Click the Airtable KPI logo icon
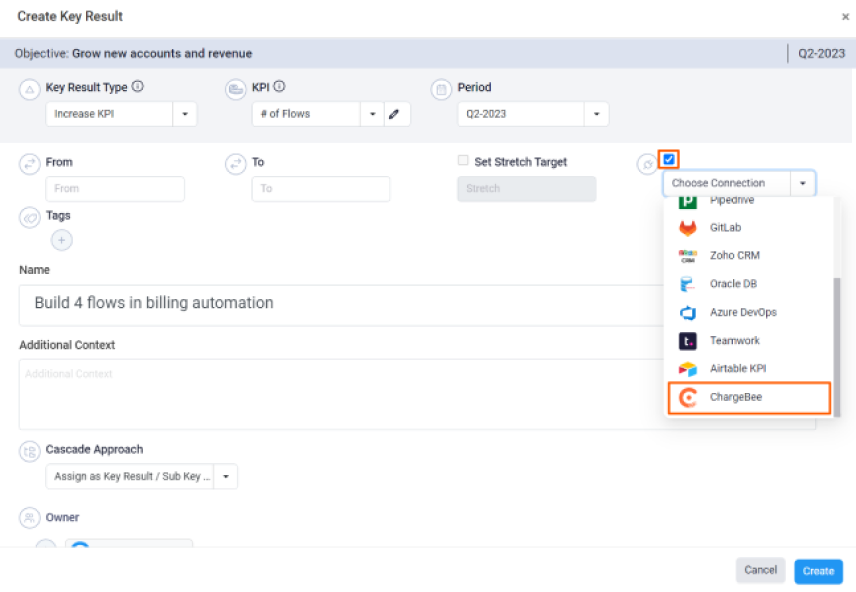Image resolution: width=856 pixels, height=592 pixels. click(688, 369)
